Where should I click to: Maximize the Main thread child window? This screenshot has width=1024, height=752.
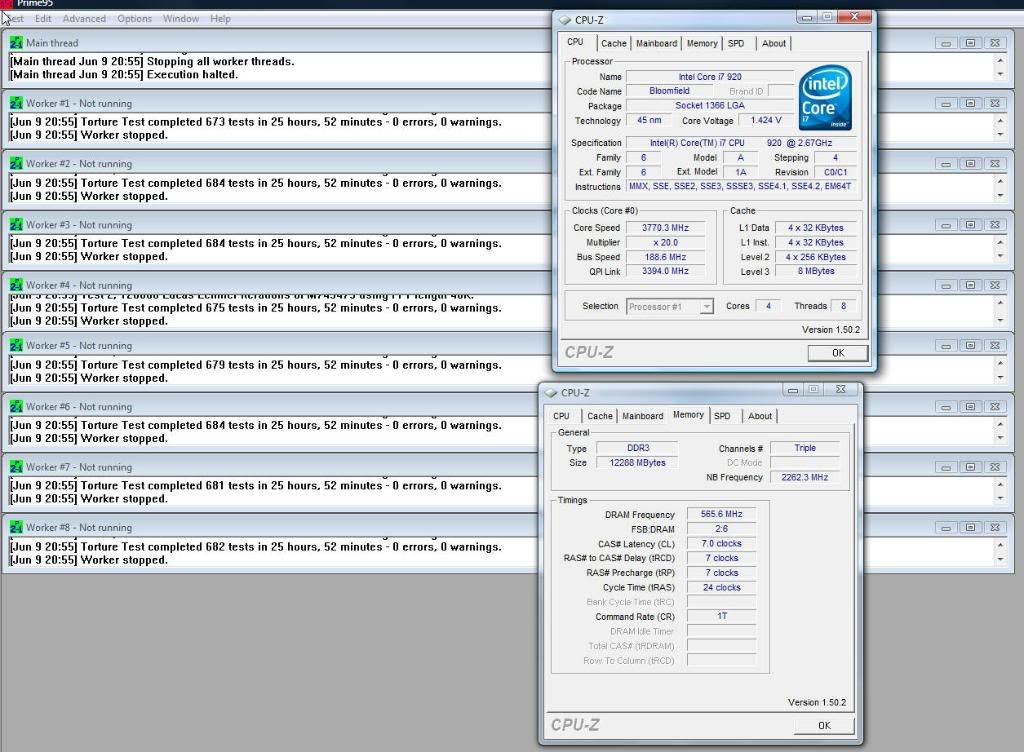click(x=970, y=43)
